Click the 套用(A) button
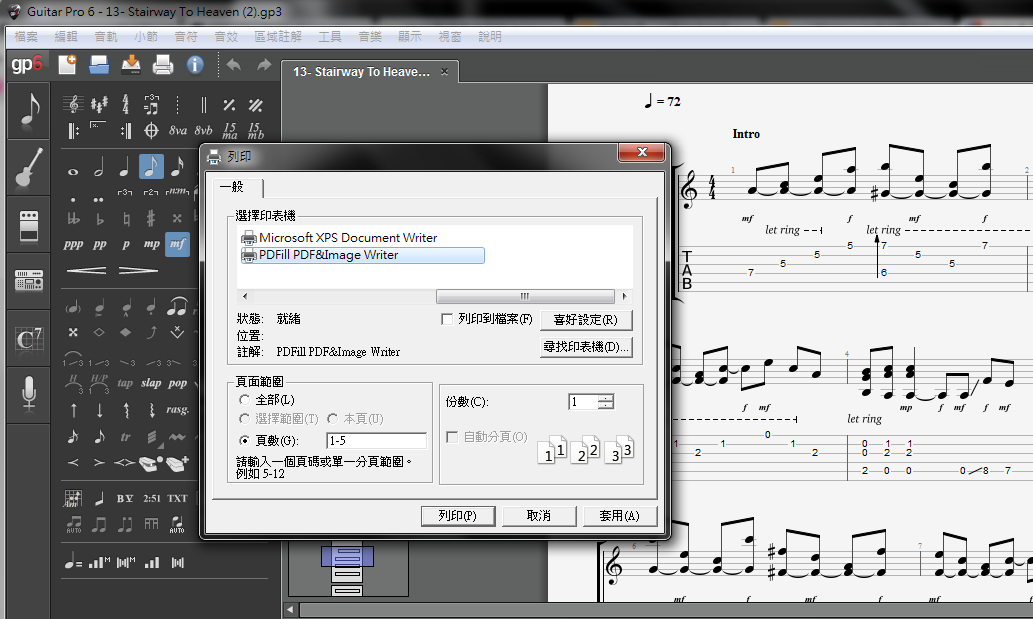 pos(620,516)
